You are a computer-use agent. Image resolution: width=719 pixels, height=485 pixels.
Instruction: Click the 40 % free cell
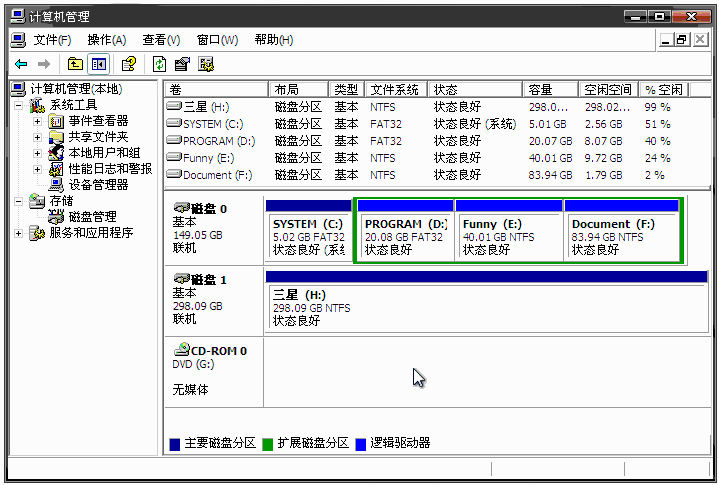pyautogui.click(x=658, y=141)
